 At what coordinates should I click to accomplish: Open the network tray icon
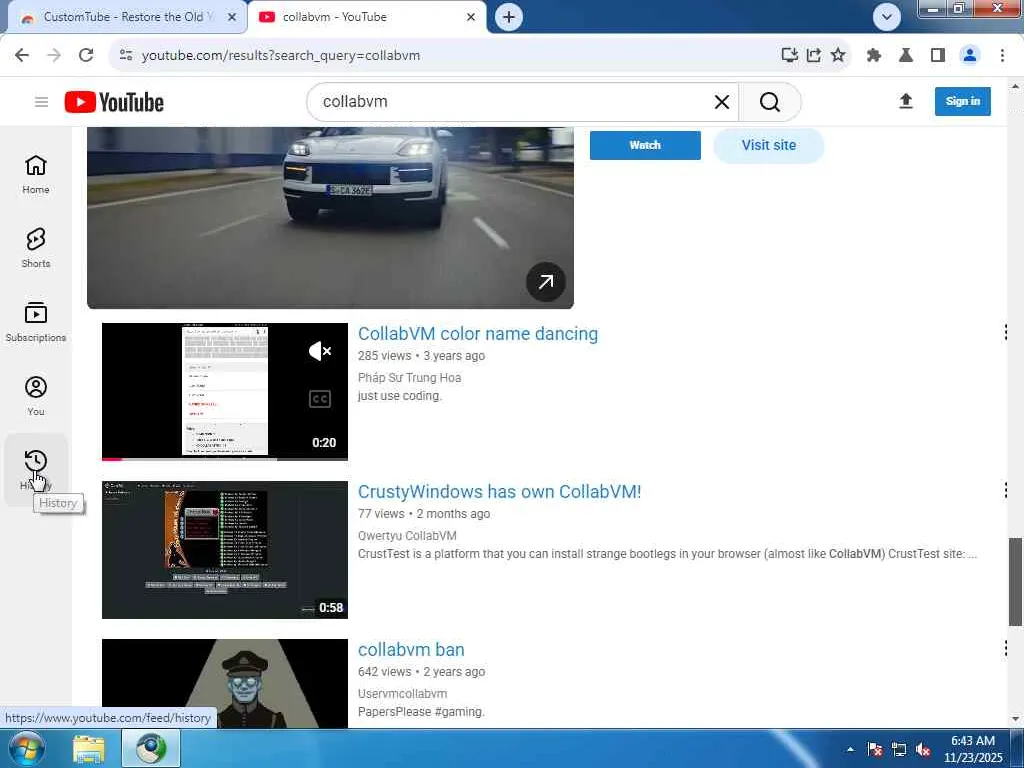click(899, 749)
